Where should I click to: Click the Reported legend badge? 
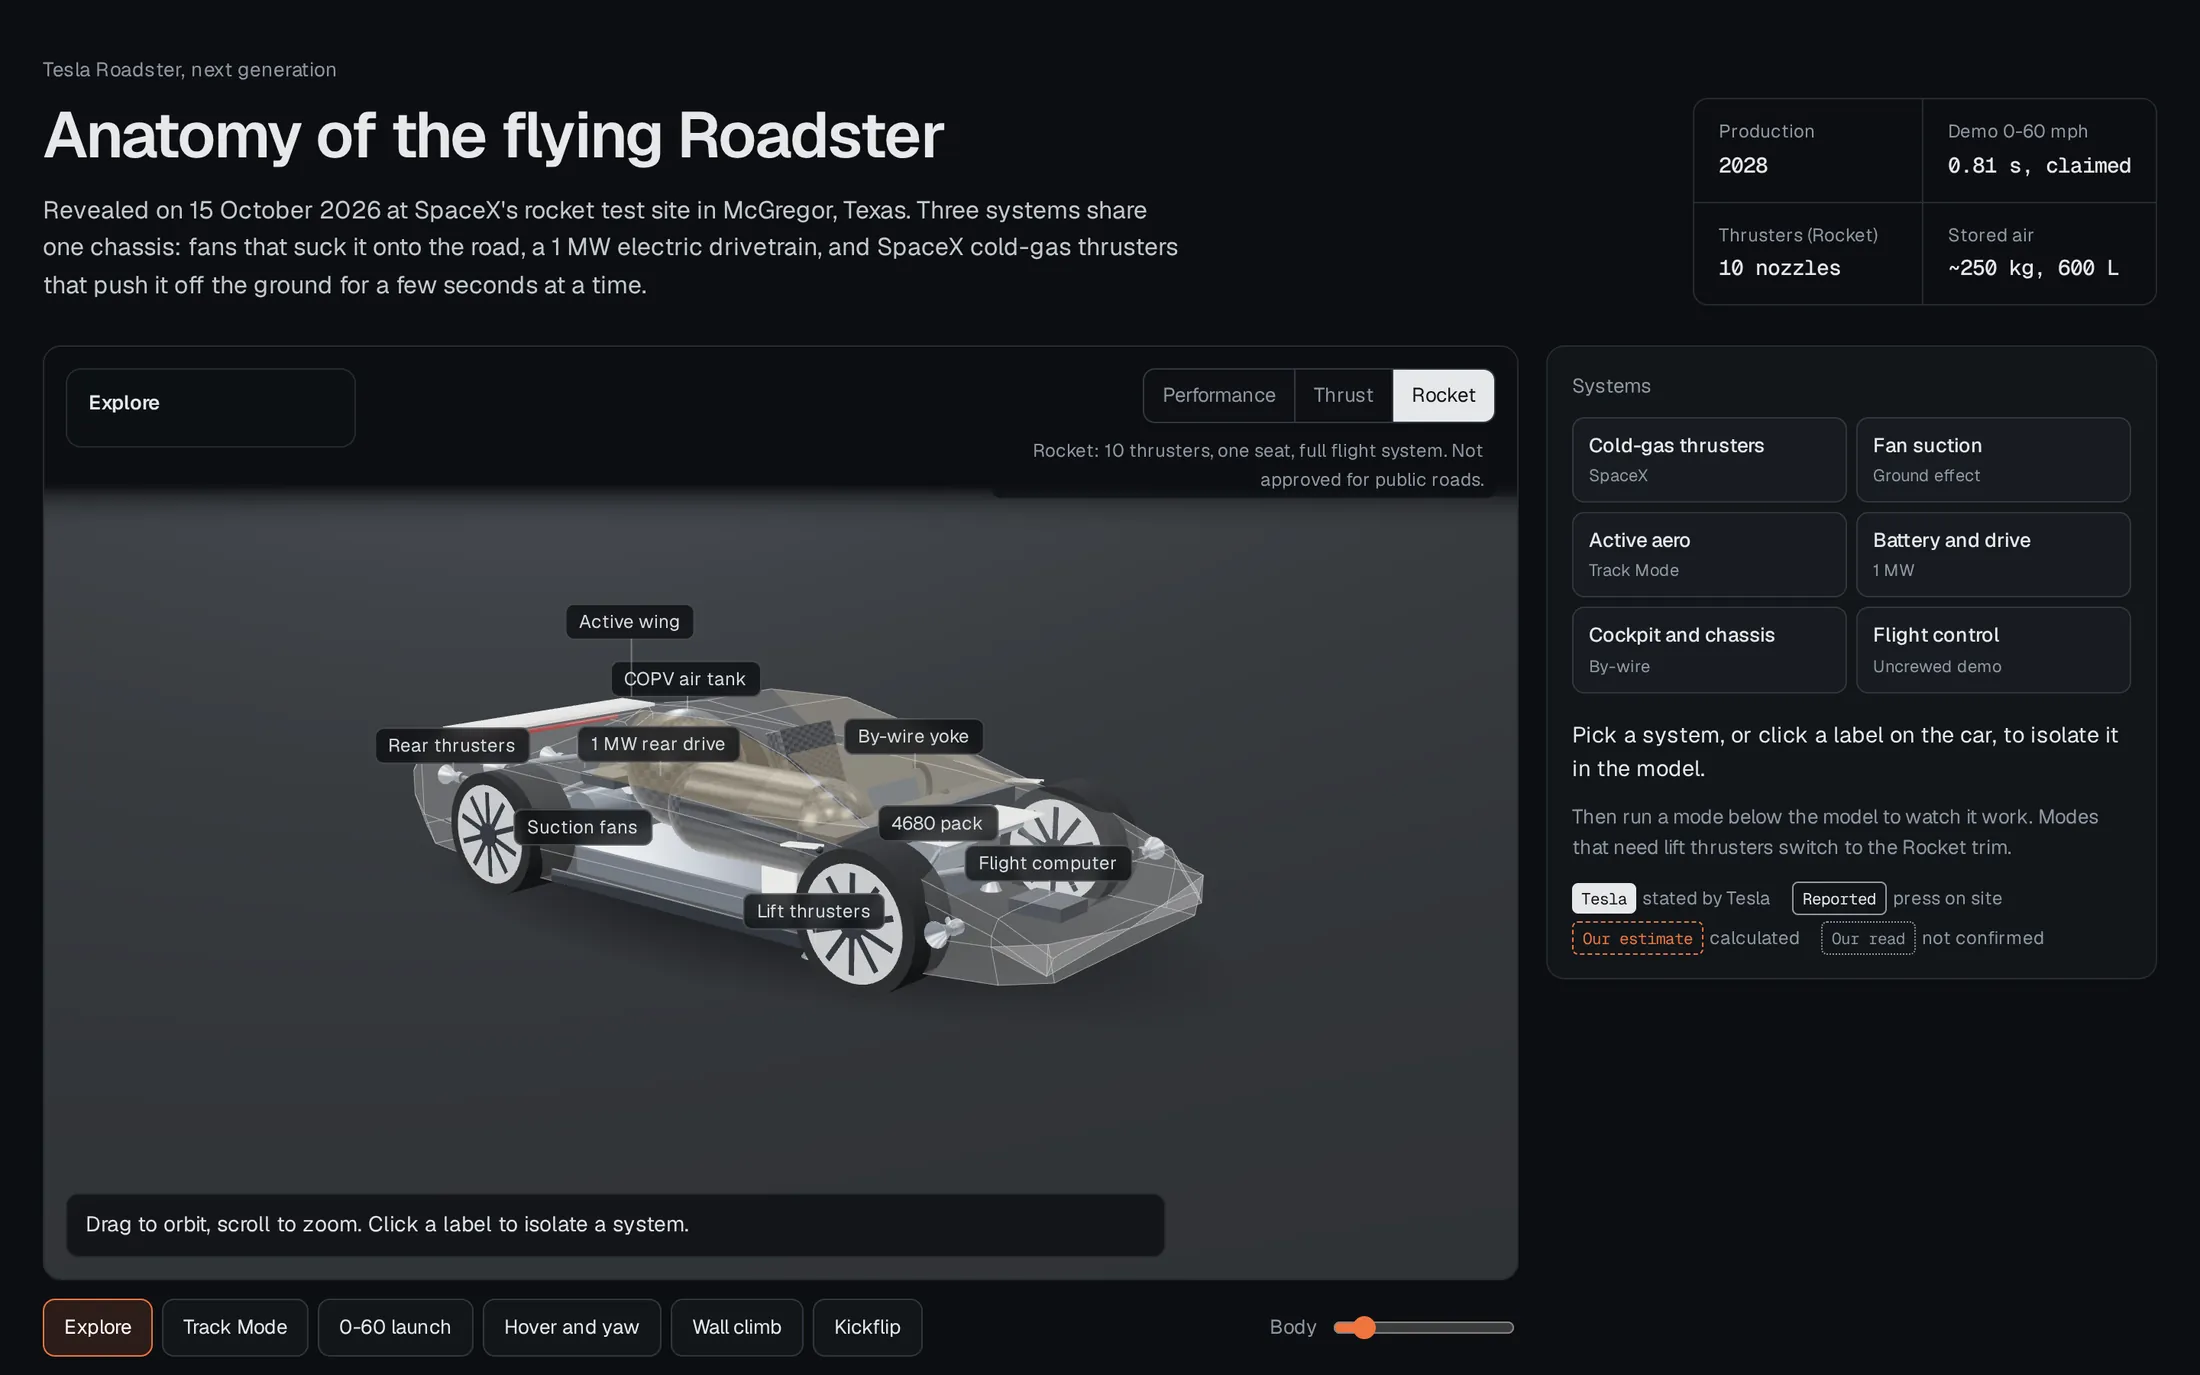1839,899
